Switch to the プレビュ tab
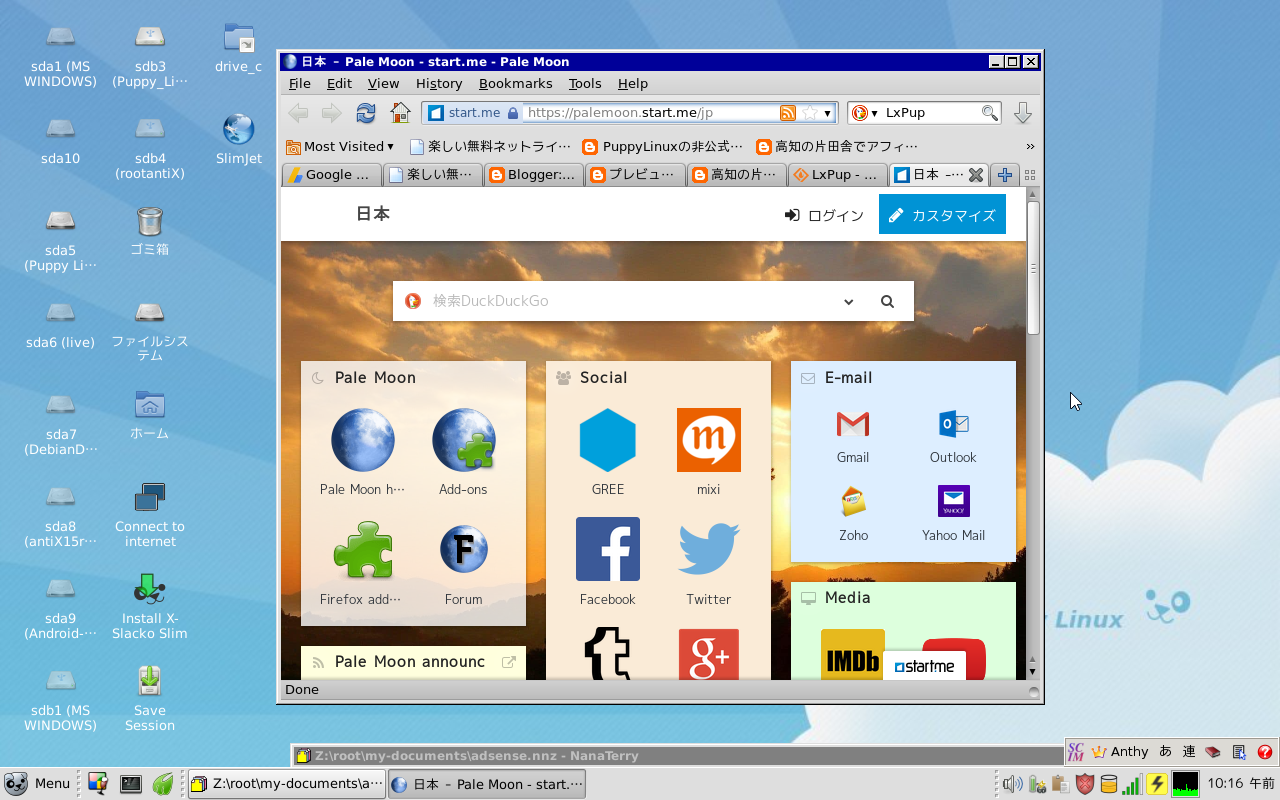The width and height of the screenshot is (1280, 800). tap(635, 175)
